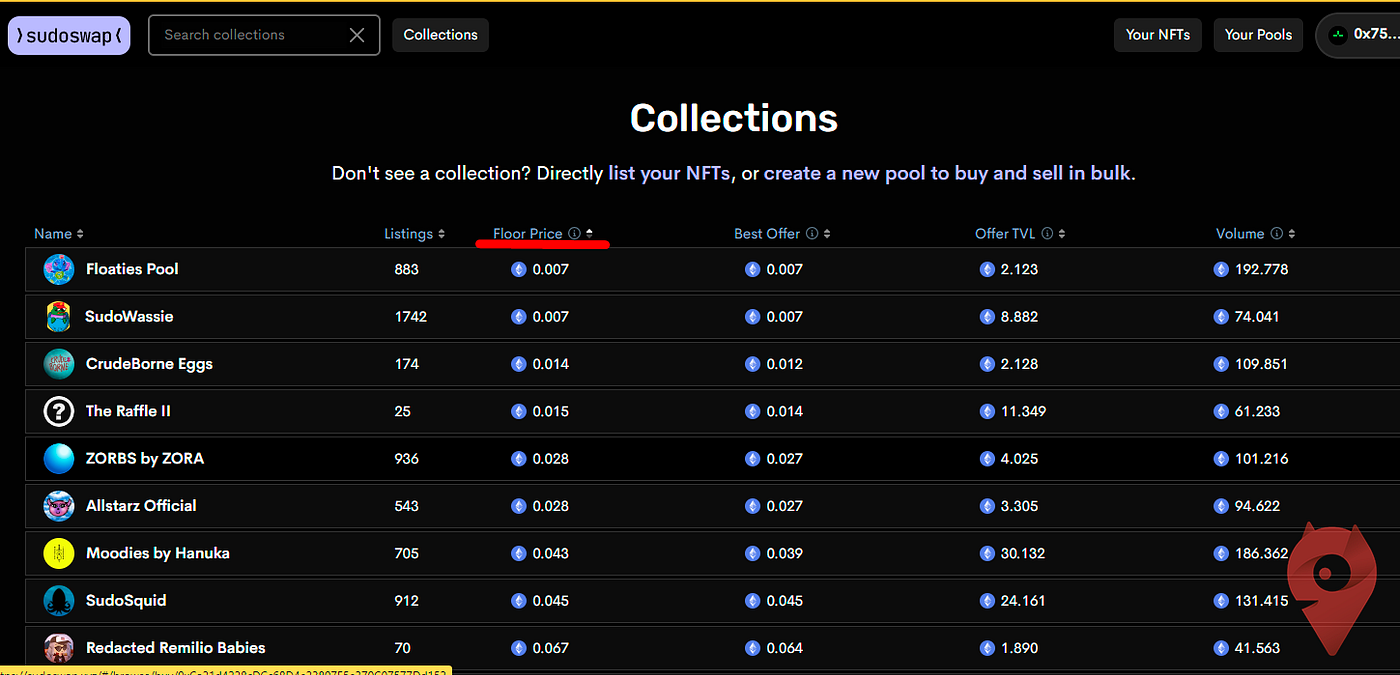This screenshot has width=1400, height=675.
Task: Open the connected wallet 0x75 menu
Action: 1358,35
